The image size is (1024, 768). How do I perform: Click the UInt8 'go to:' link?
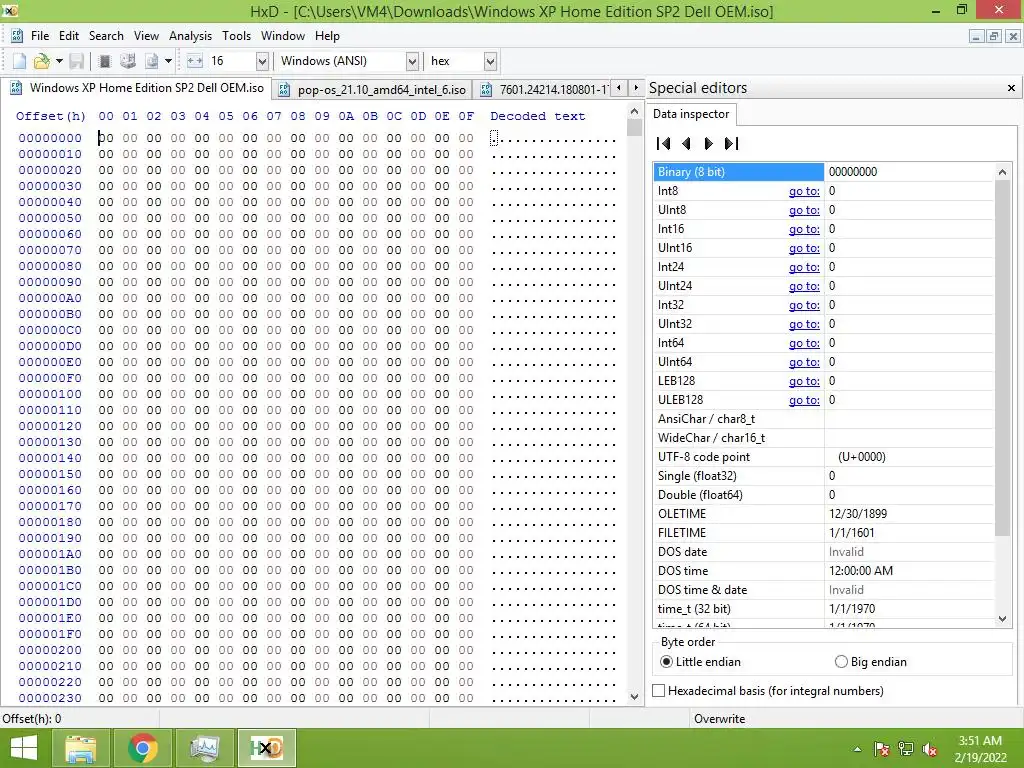(804, 210)
